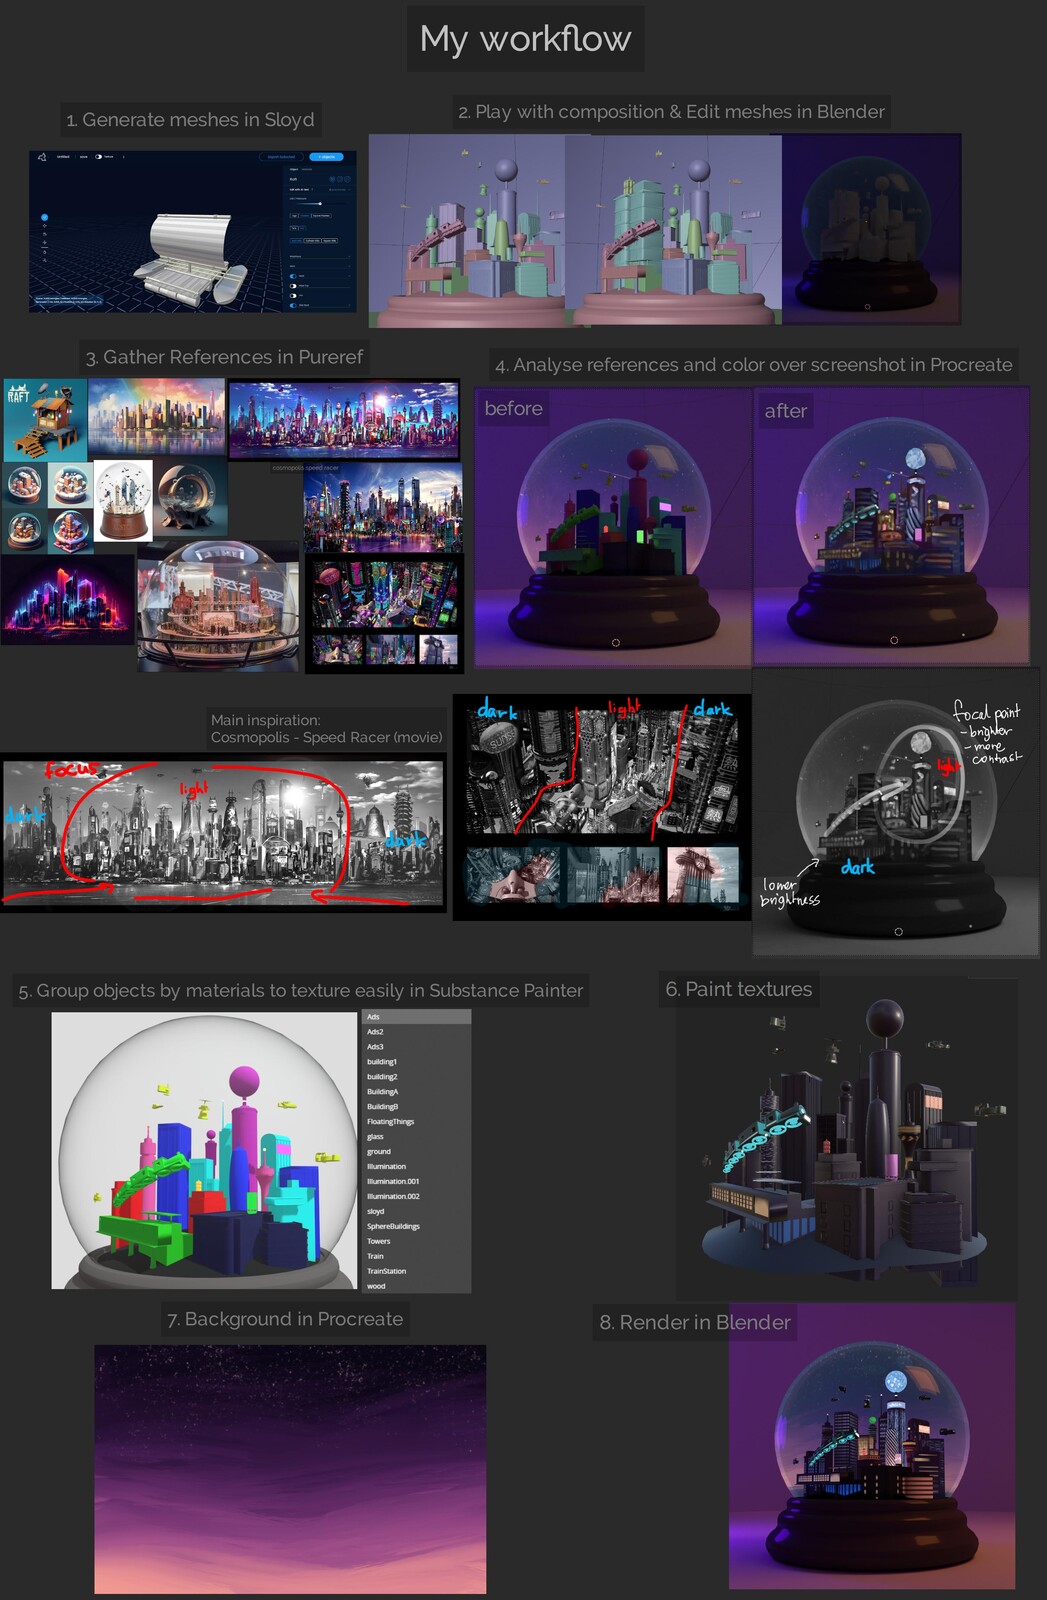Open the color-coded materials snow globe preview
Viewport: 1047px width, 1600px height.
pyautogui.click(x=204, y=1150)
